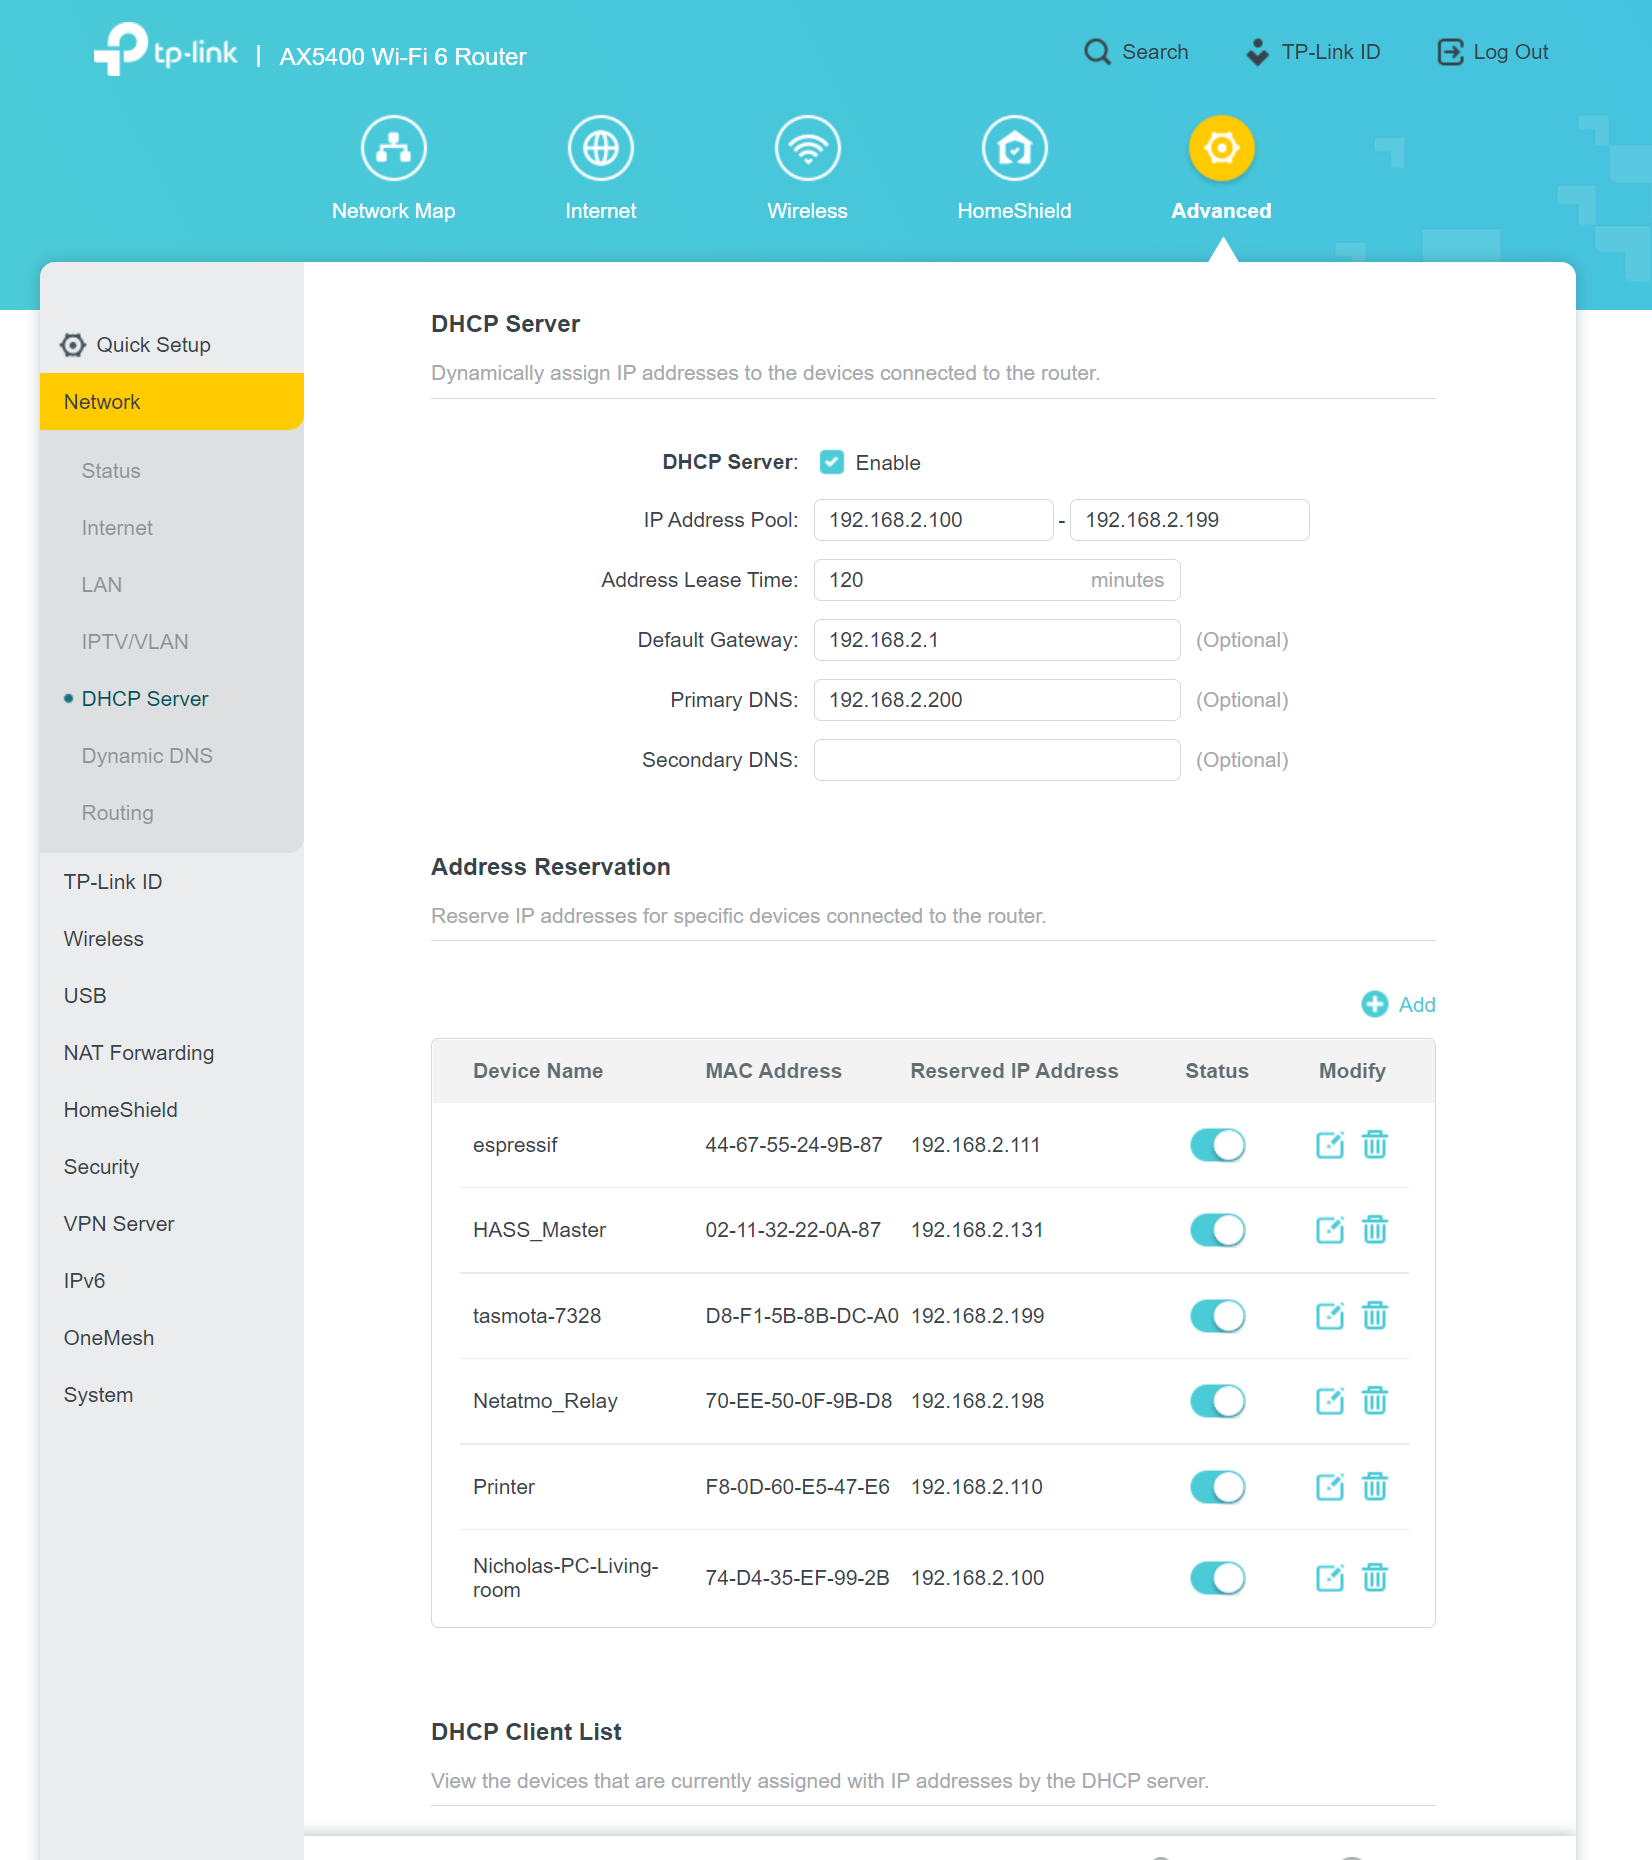
Task: Click the Search magnifier icon
Action: (x=1097, y=52)
